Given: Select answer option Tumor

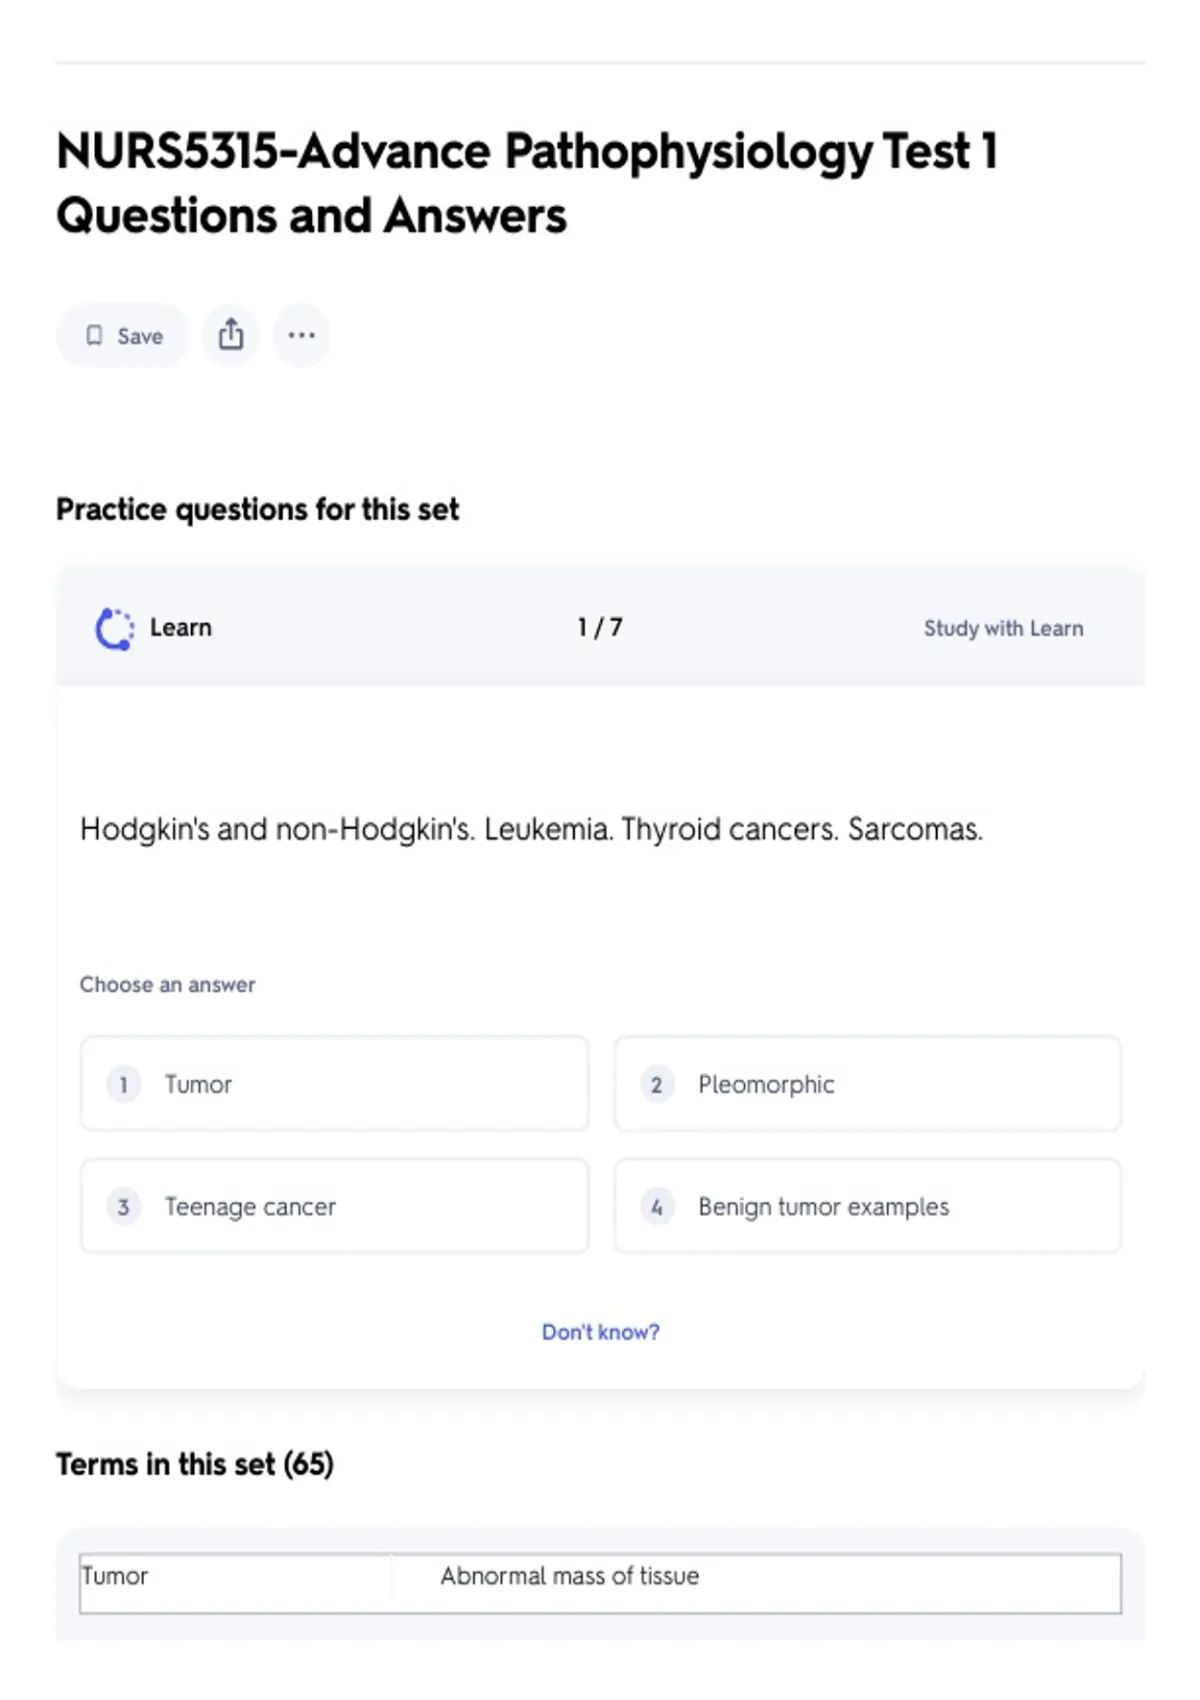Looking at the screenshot, I should point(334,1084).
